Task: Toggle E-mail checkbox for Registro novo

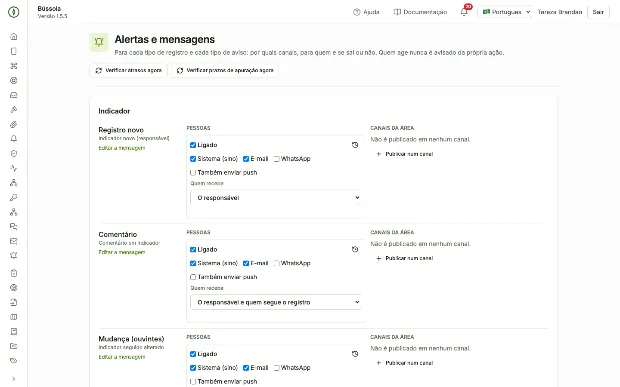Action: pos(246,159)
